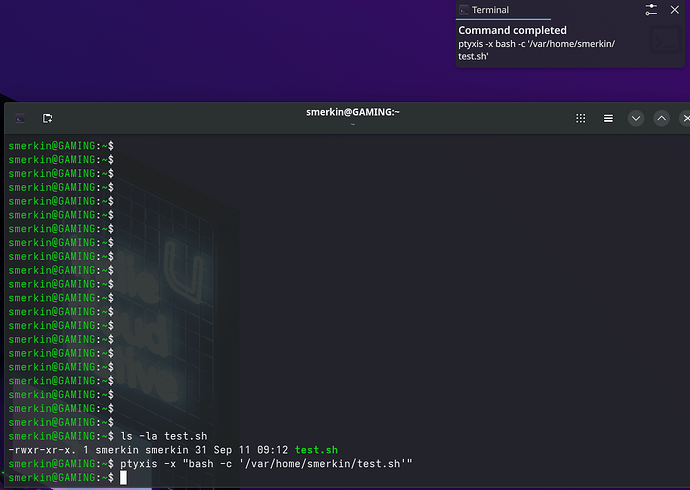Minimize the terminal with the down-chevron button
The height and width of the screenshot is (490, 690).
(x=636, y=118)
